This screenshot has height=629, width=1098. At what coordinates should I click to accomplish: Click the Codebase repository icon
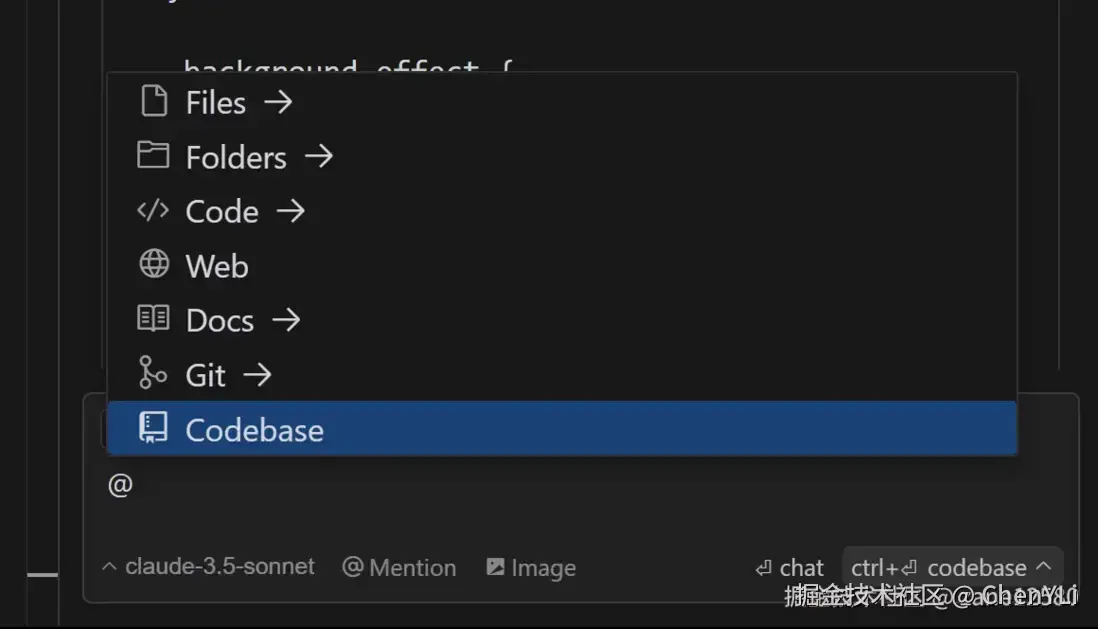[153, 428]
